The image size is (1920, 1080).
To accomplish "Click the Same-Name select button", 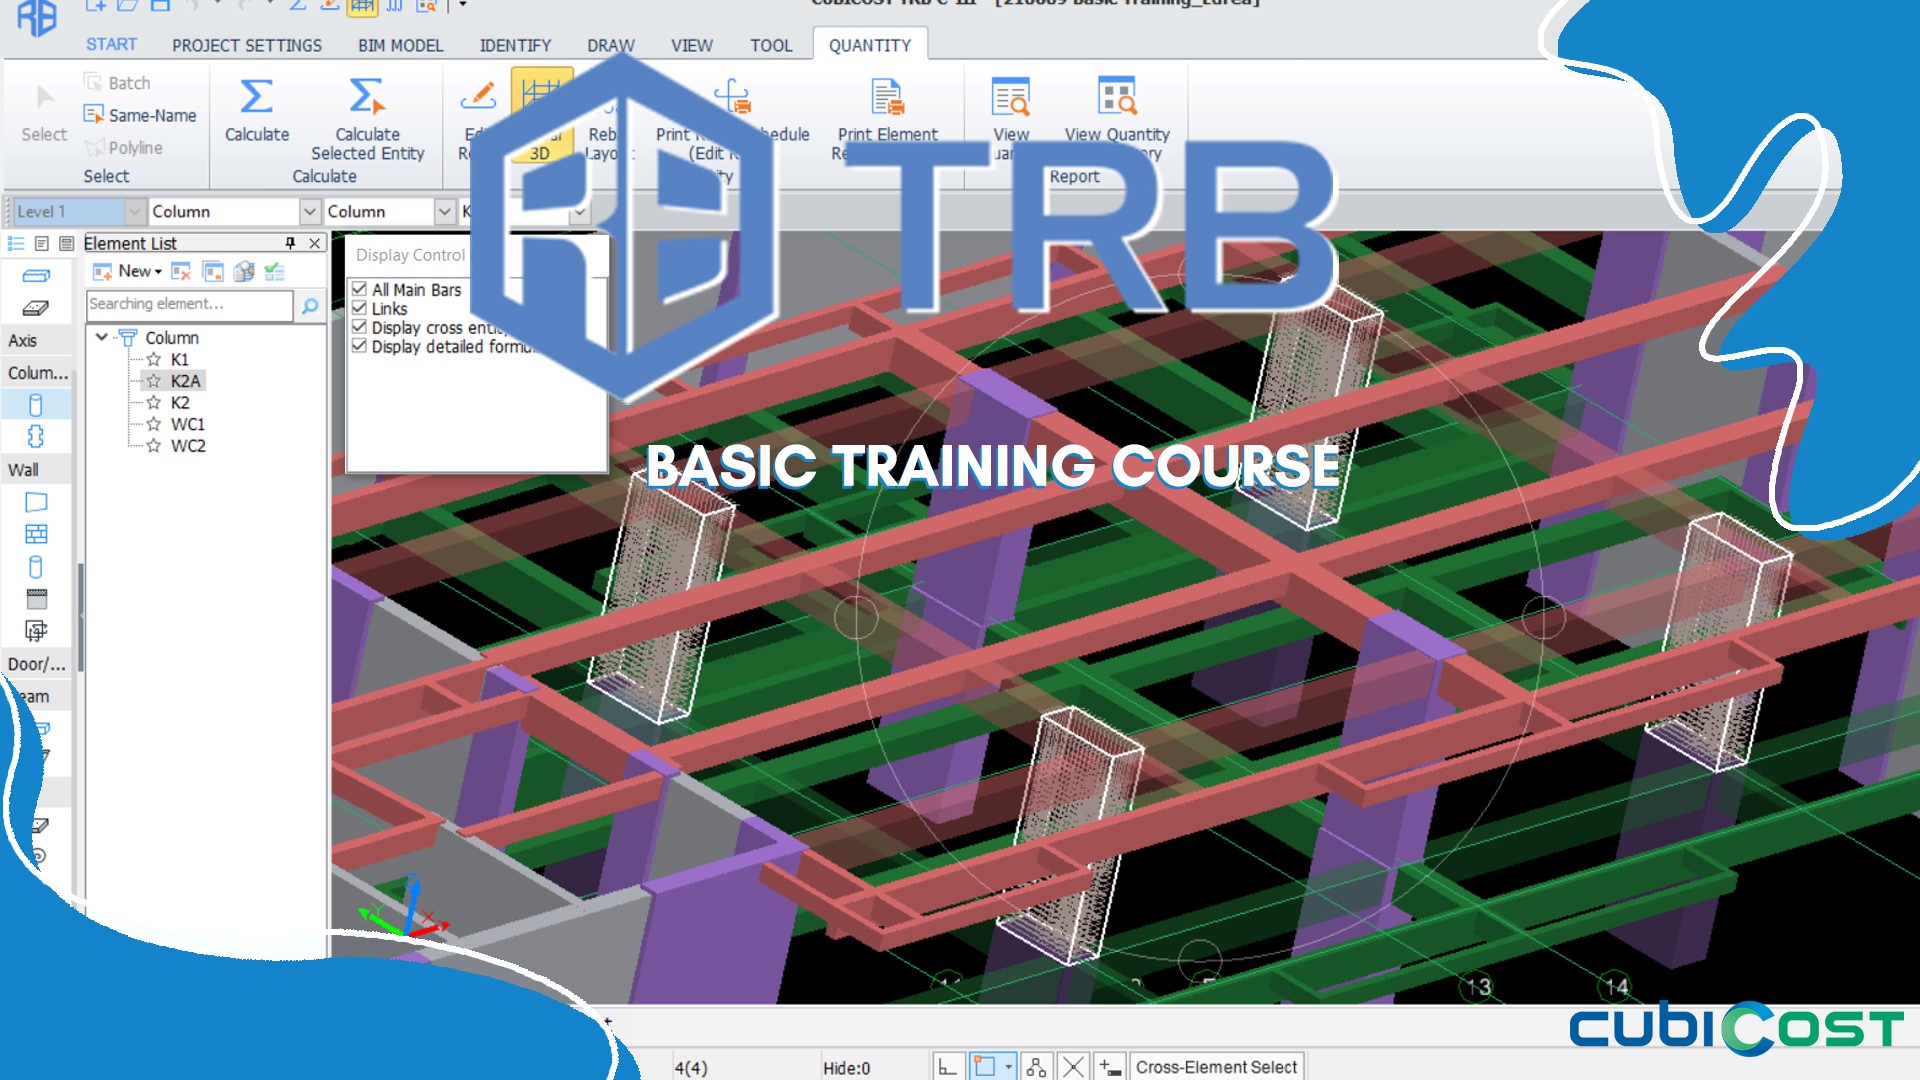I will (x=140, y=115).
